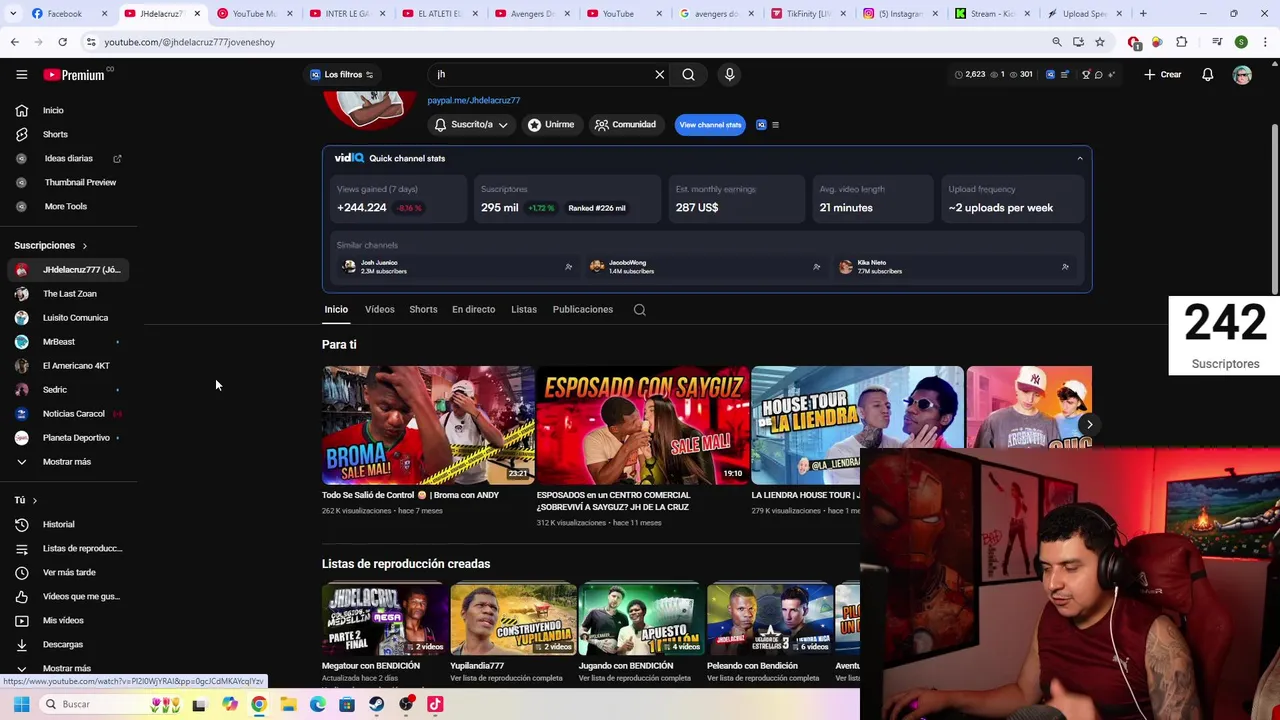The image size is (1280, 720).
Task: Expand Suscripciones section arrow
Action: click(x=84, y=245)
